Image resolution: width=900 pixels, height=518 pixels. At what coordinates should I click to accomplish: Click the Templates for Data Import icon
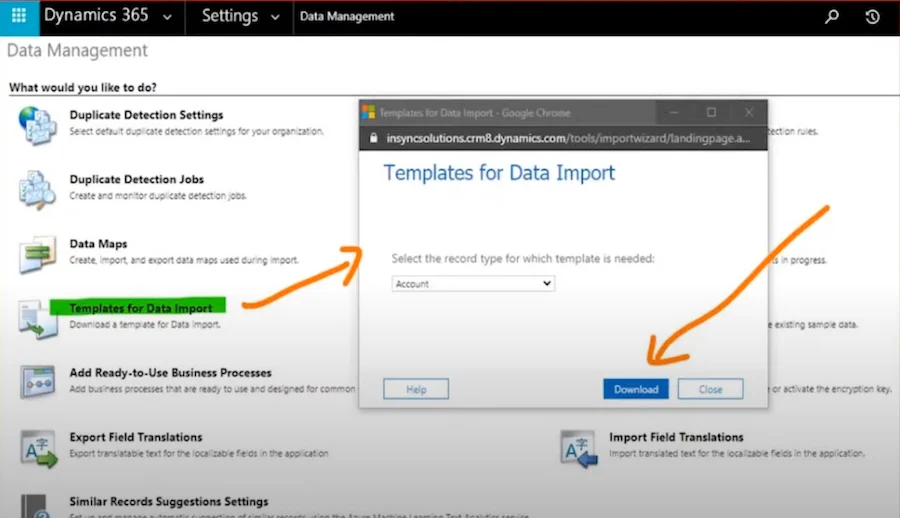37,319
